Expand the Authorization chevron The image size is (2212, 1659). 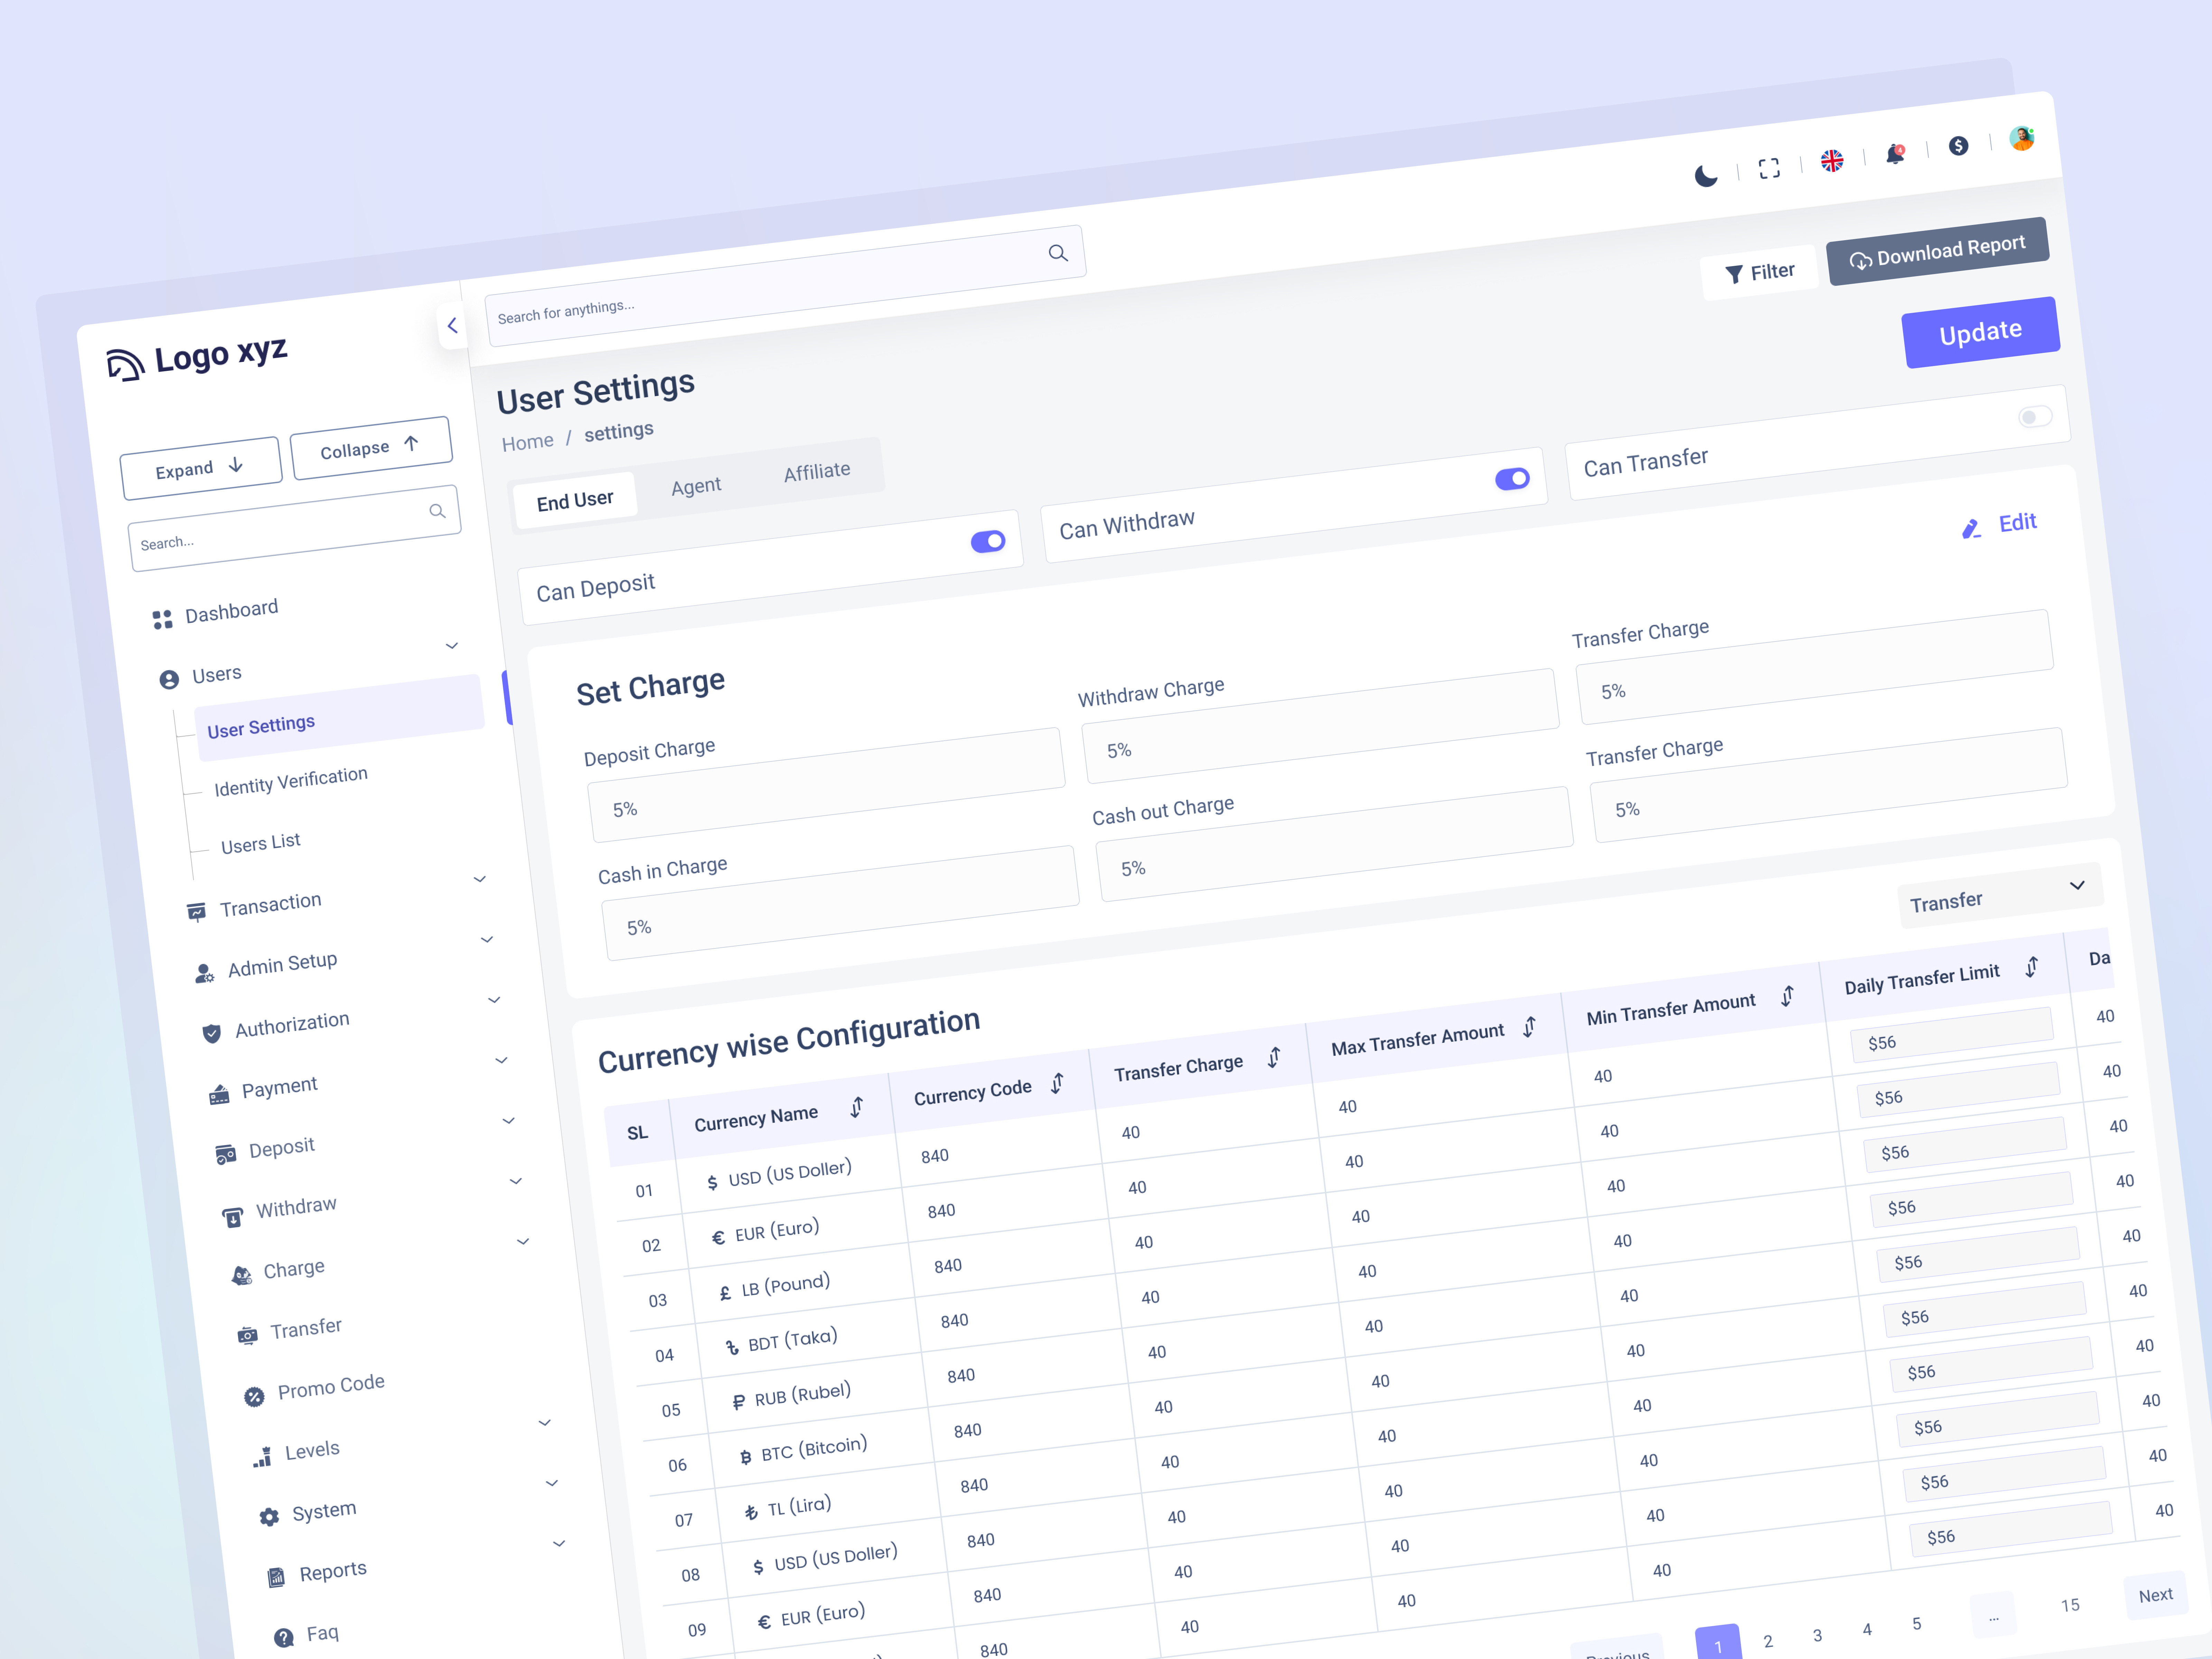coord(494,1000)
